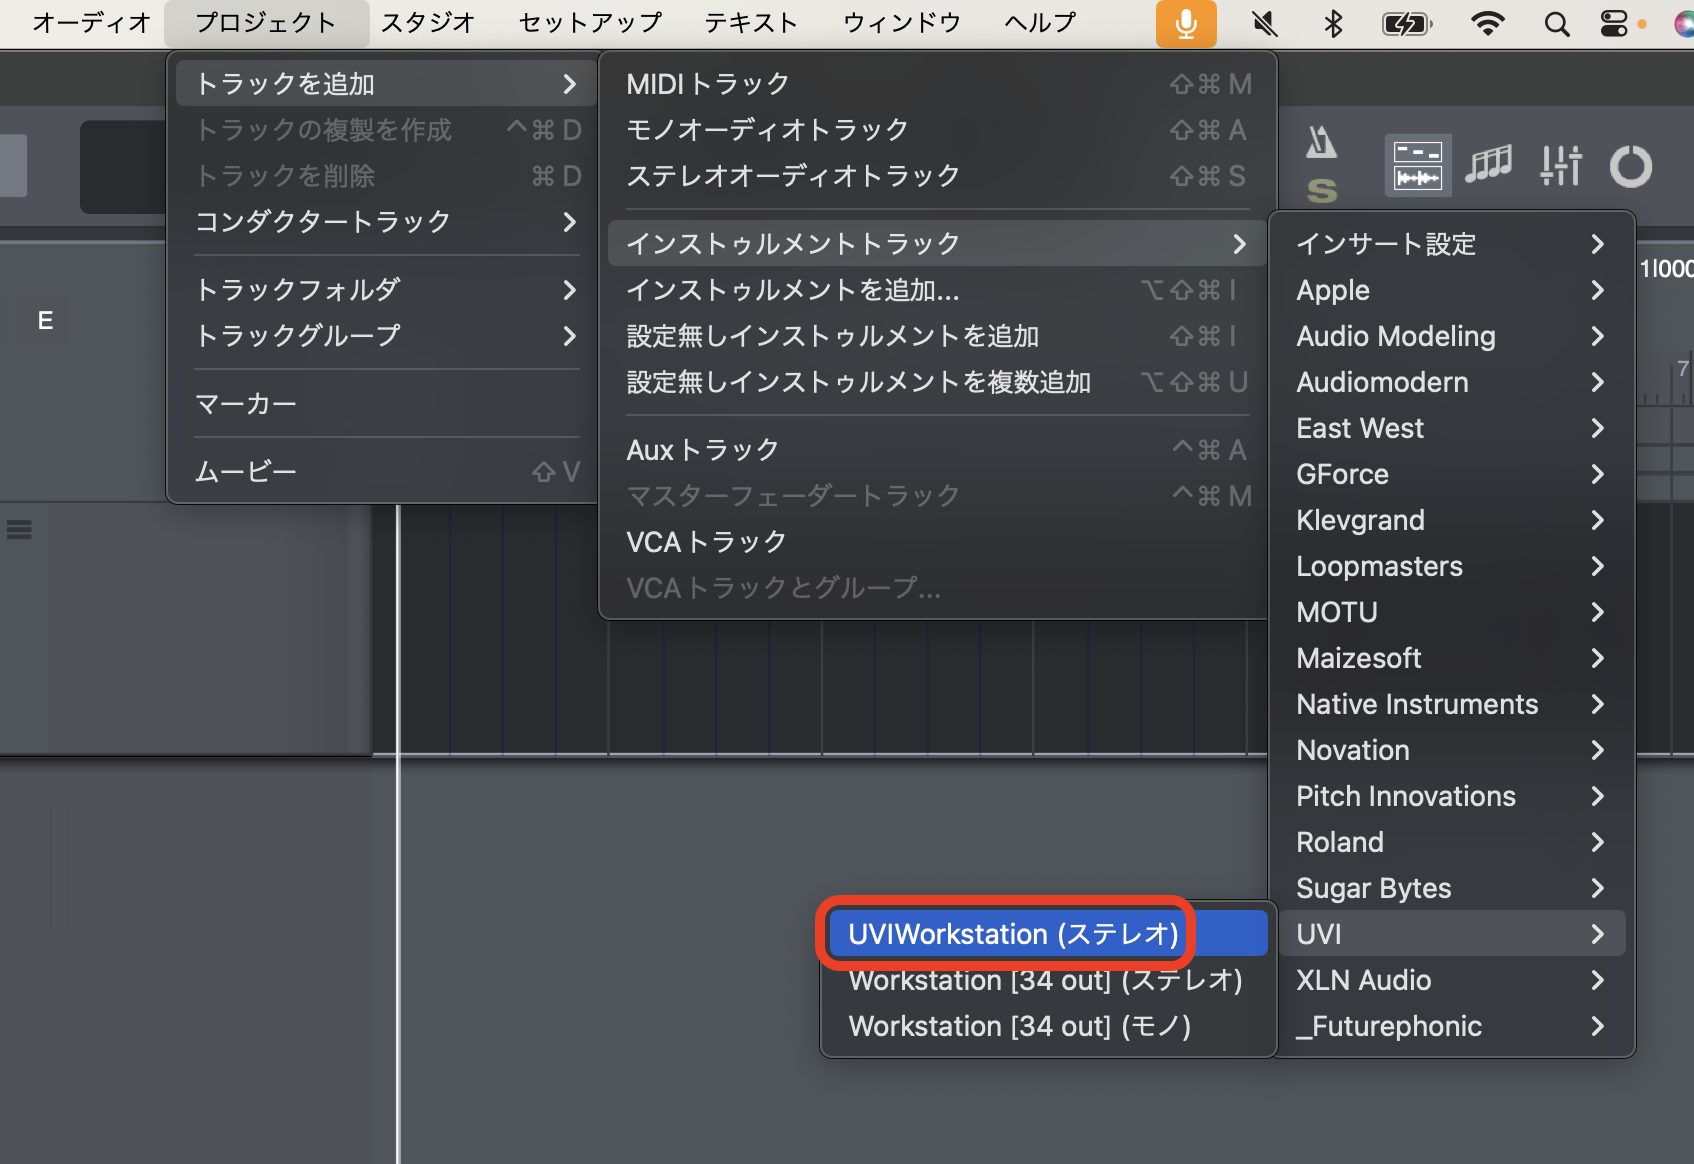Open the スタジオ menu
The width and height of the screenshot is (1694, 1164).
[x=428, y=23]
